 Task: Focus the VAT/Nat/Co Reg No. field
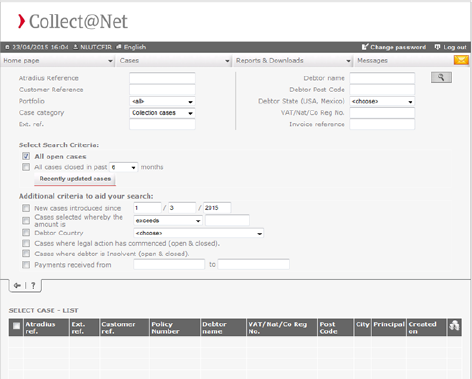pyautogui.click(x=382, y=113)
